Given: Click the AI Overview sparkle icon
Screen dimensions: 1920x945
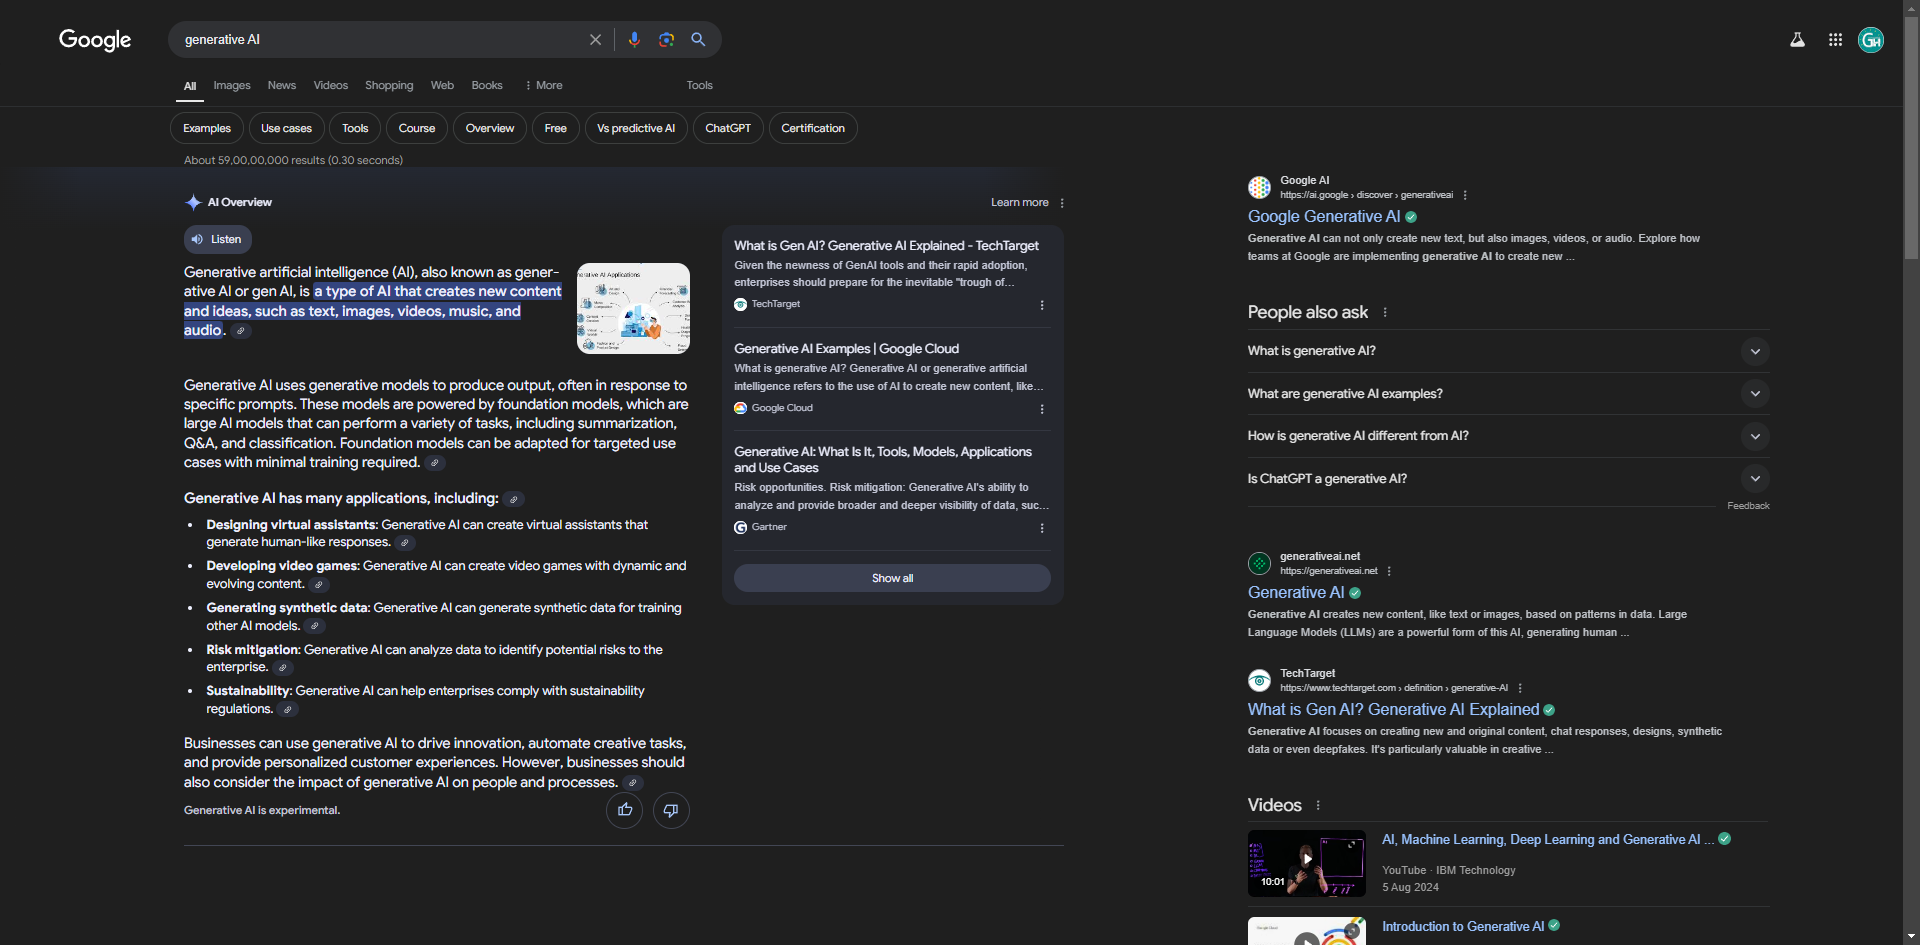Looking at the screenshot, I should pyautogui.click(x=193, y=202).
